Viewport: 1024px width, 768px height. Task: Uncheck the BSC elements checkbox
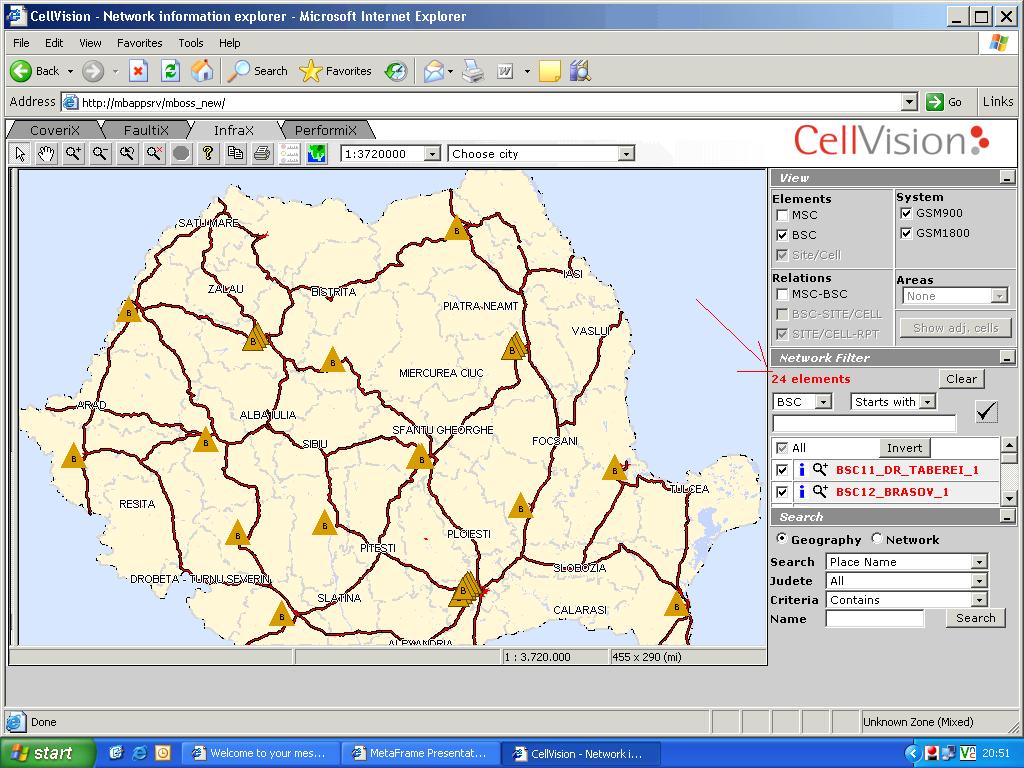(x=782, y=235)
